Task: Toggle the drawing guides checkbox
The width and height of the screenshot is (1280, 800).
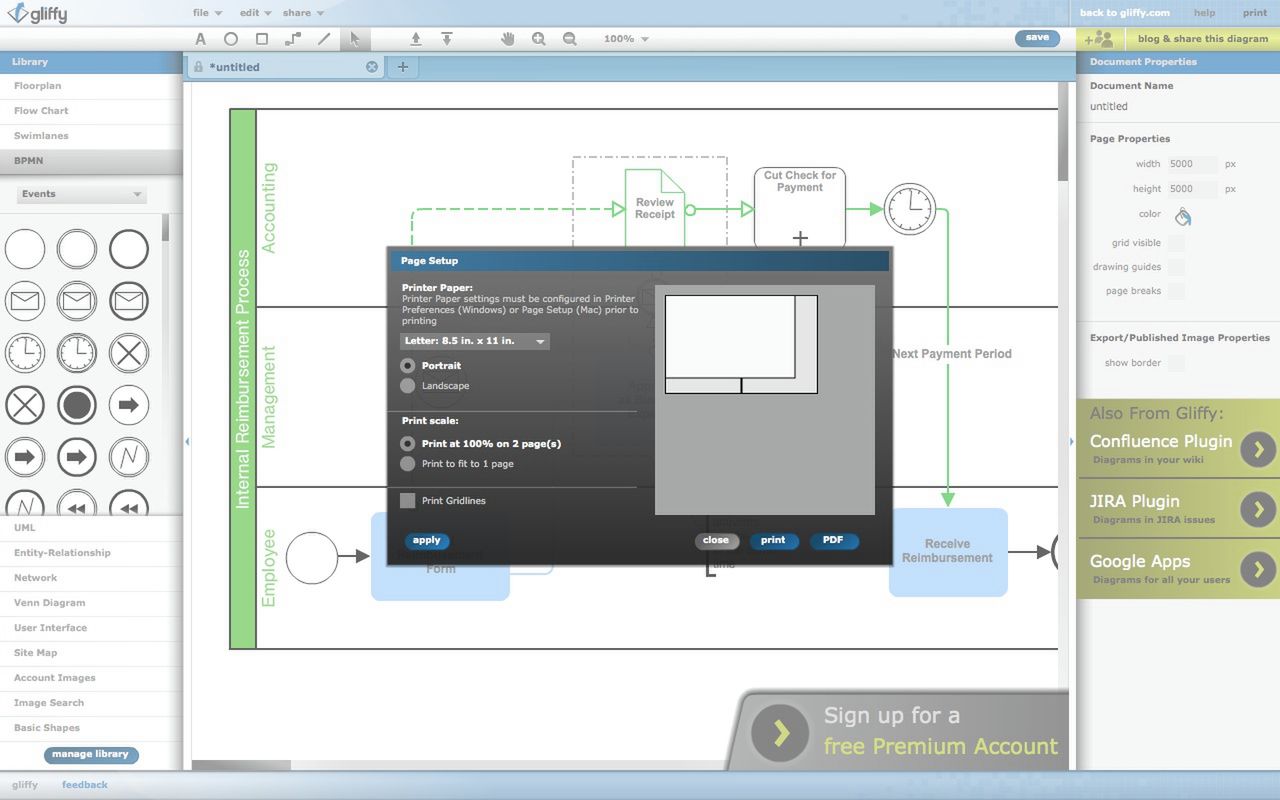Action: click(x=1176, y=267)
